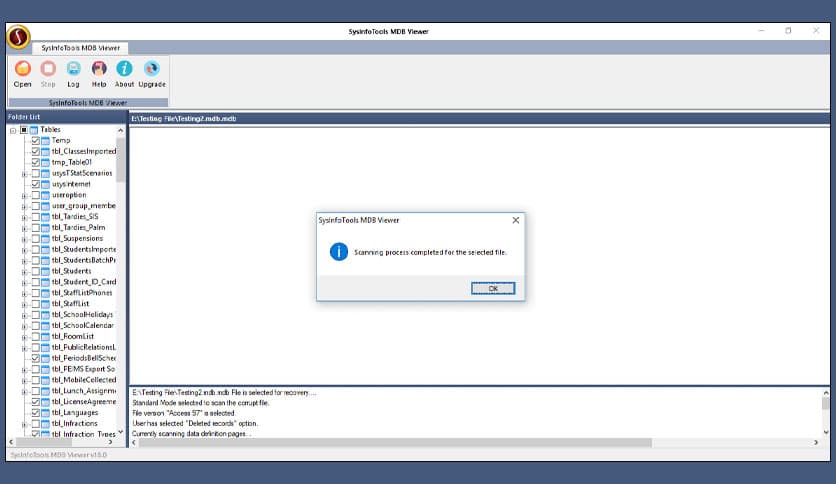
Task: Click the blue info icon in dialog
Action: [339, 252]
